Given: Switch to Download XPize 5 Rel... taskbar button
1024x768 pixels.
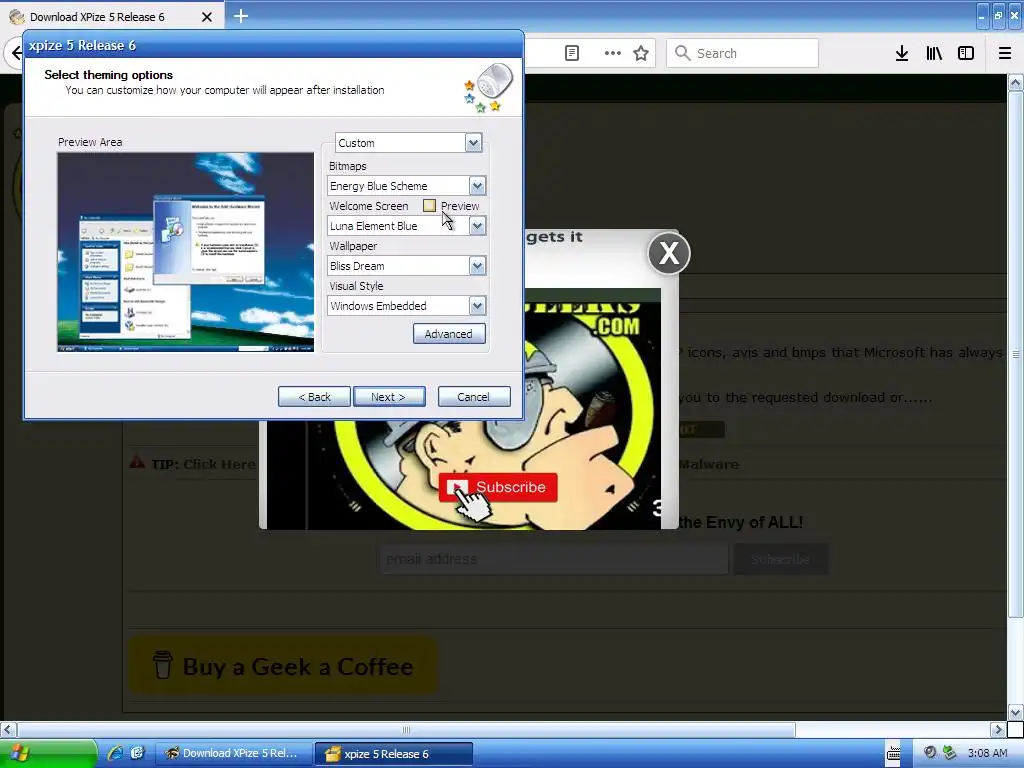Looking at the screenshot, I should tap(233, 753).
